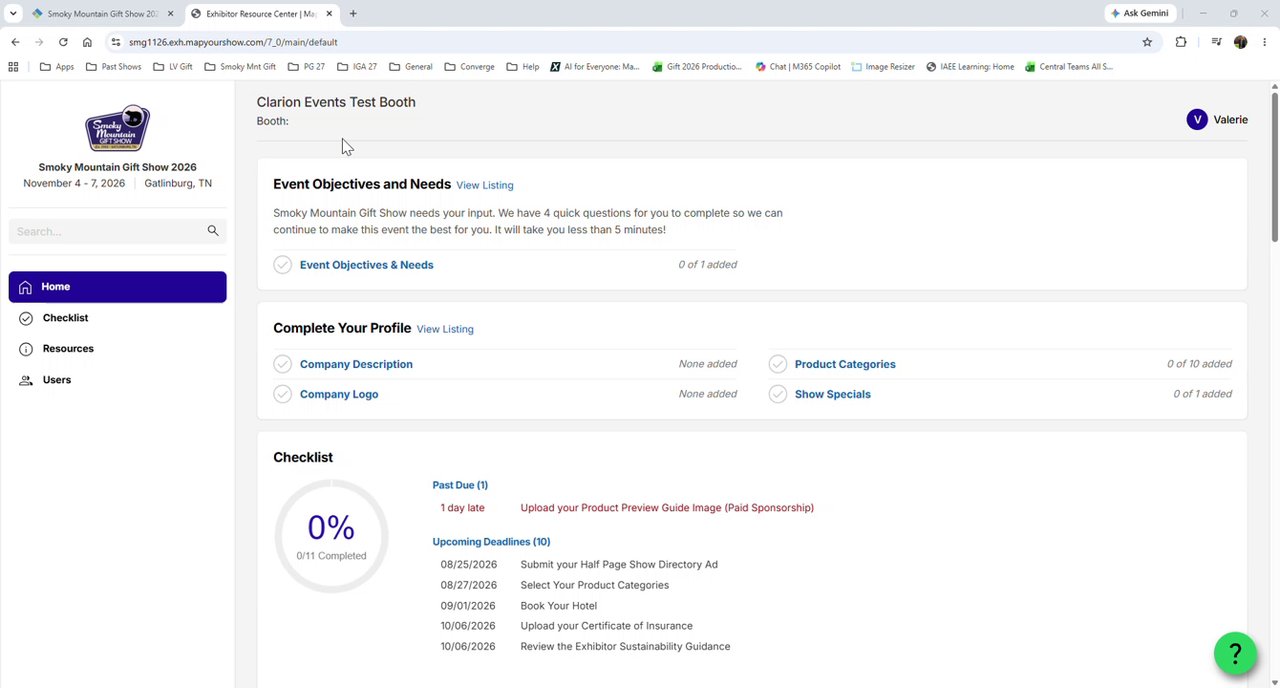1280x688 pixels.
Task: Open the PG 27 bookmarks folder
Action: [x=306, y=67]
